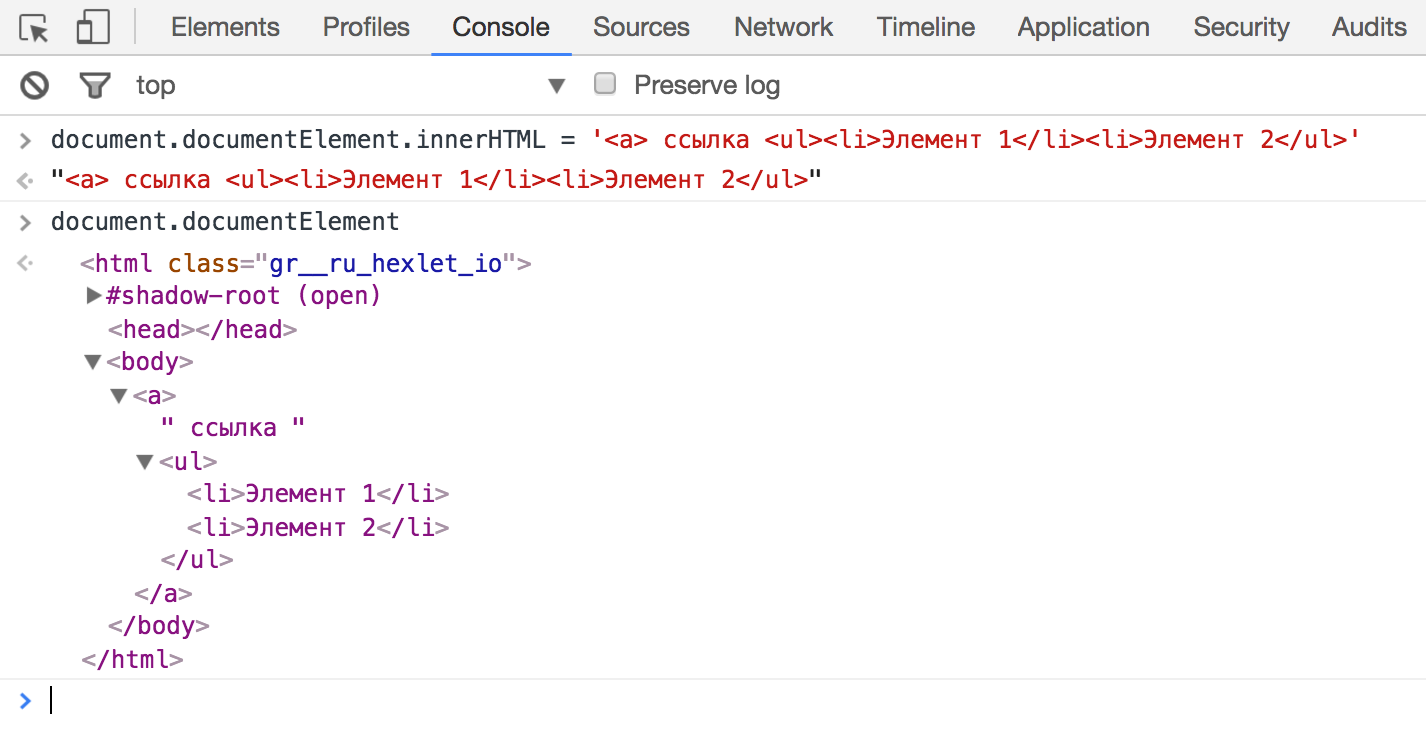Switch to the Elements tab

(225, 27)
